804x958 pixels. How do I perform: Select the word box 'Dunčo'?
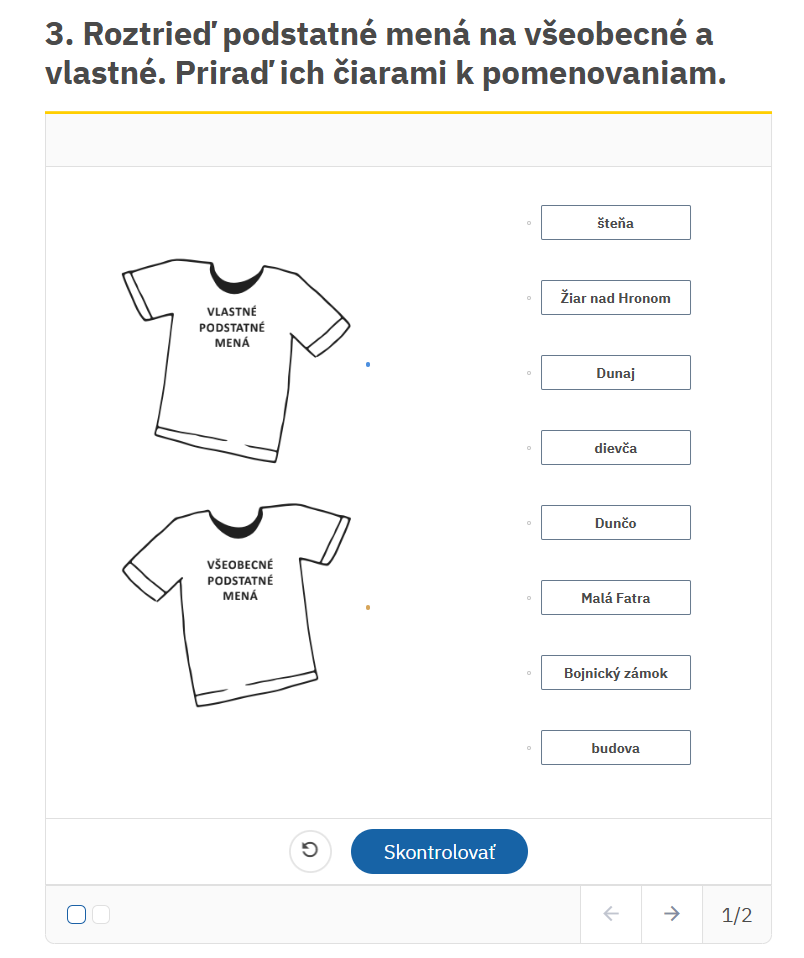click(x=616, y=523)
